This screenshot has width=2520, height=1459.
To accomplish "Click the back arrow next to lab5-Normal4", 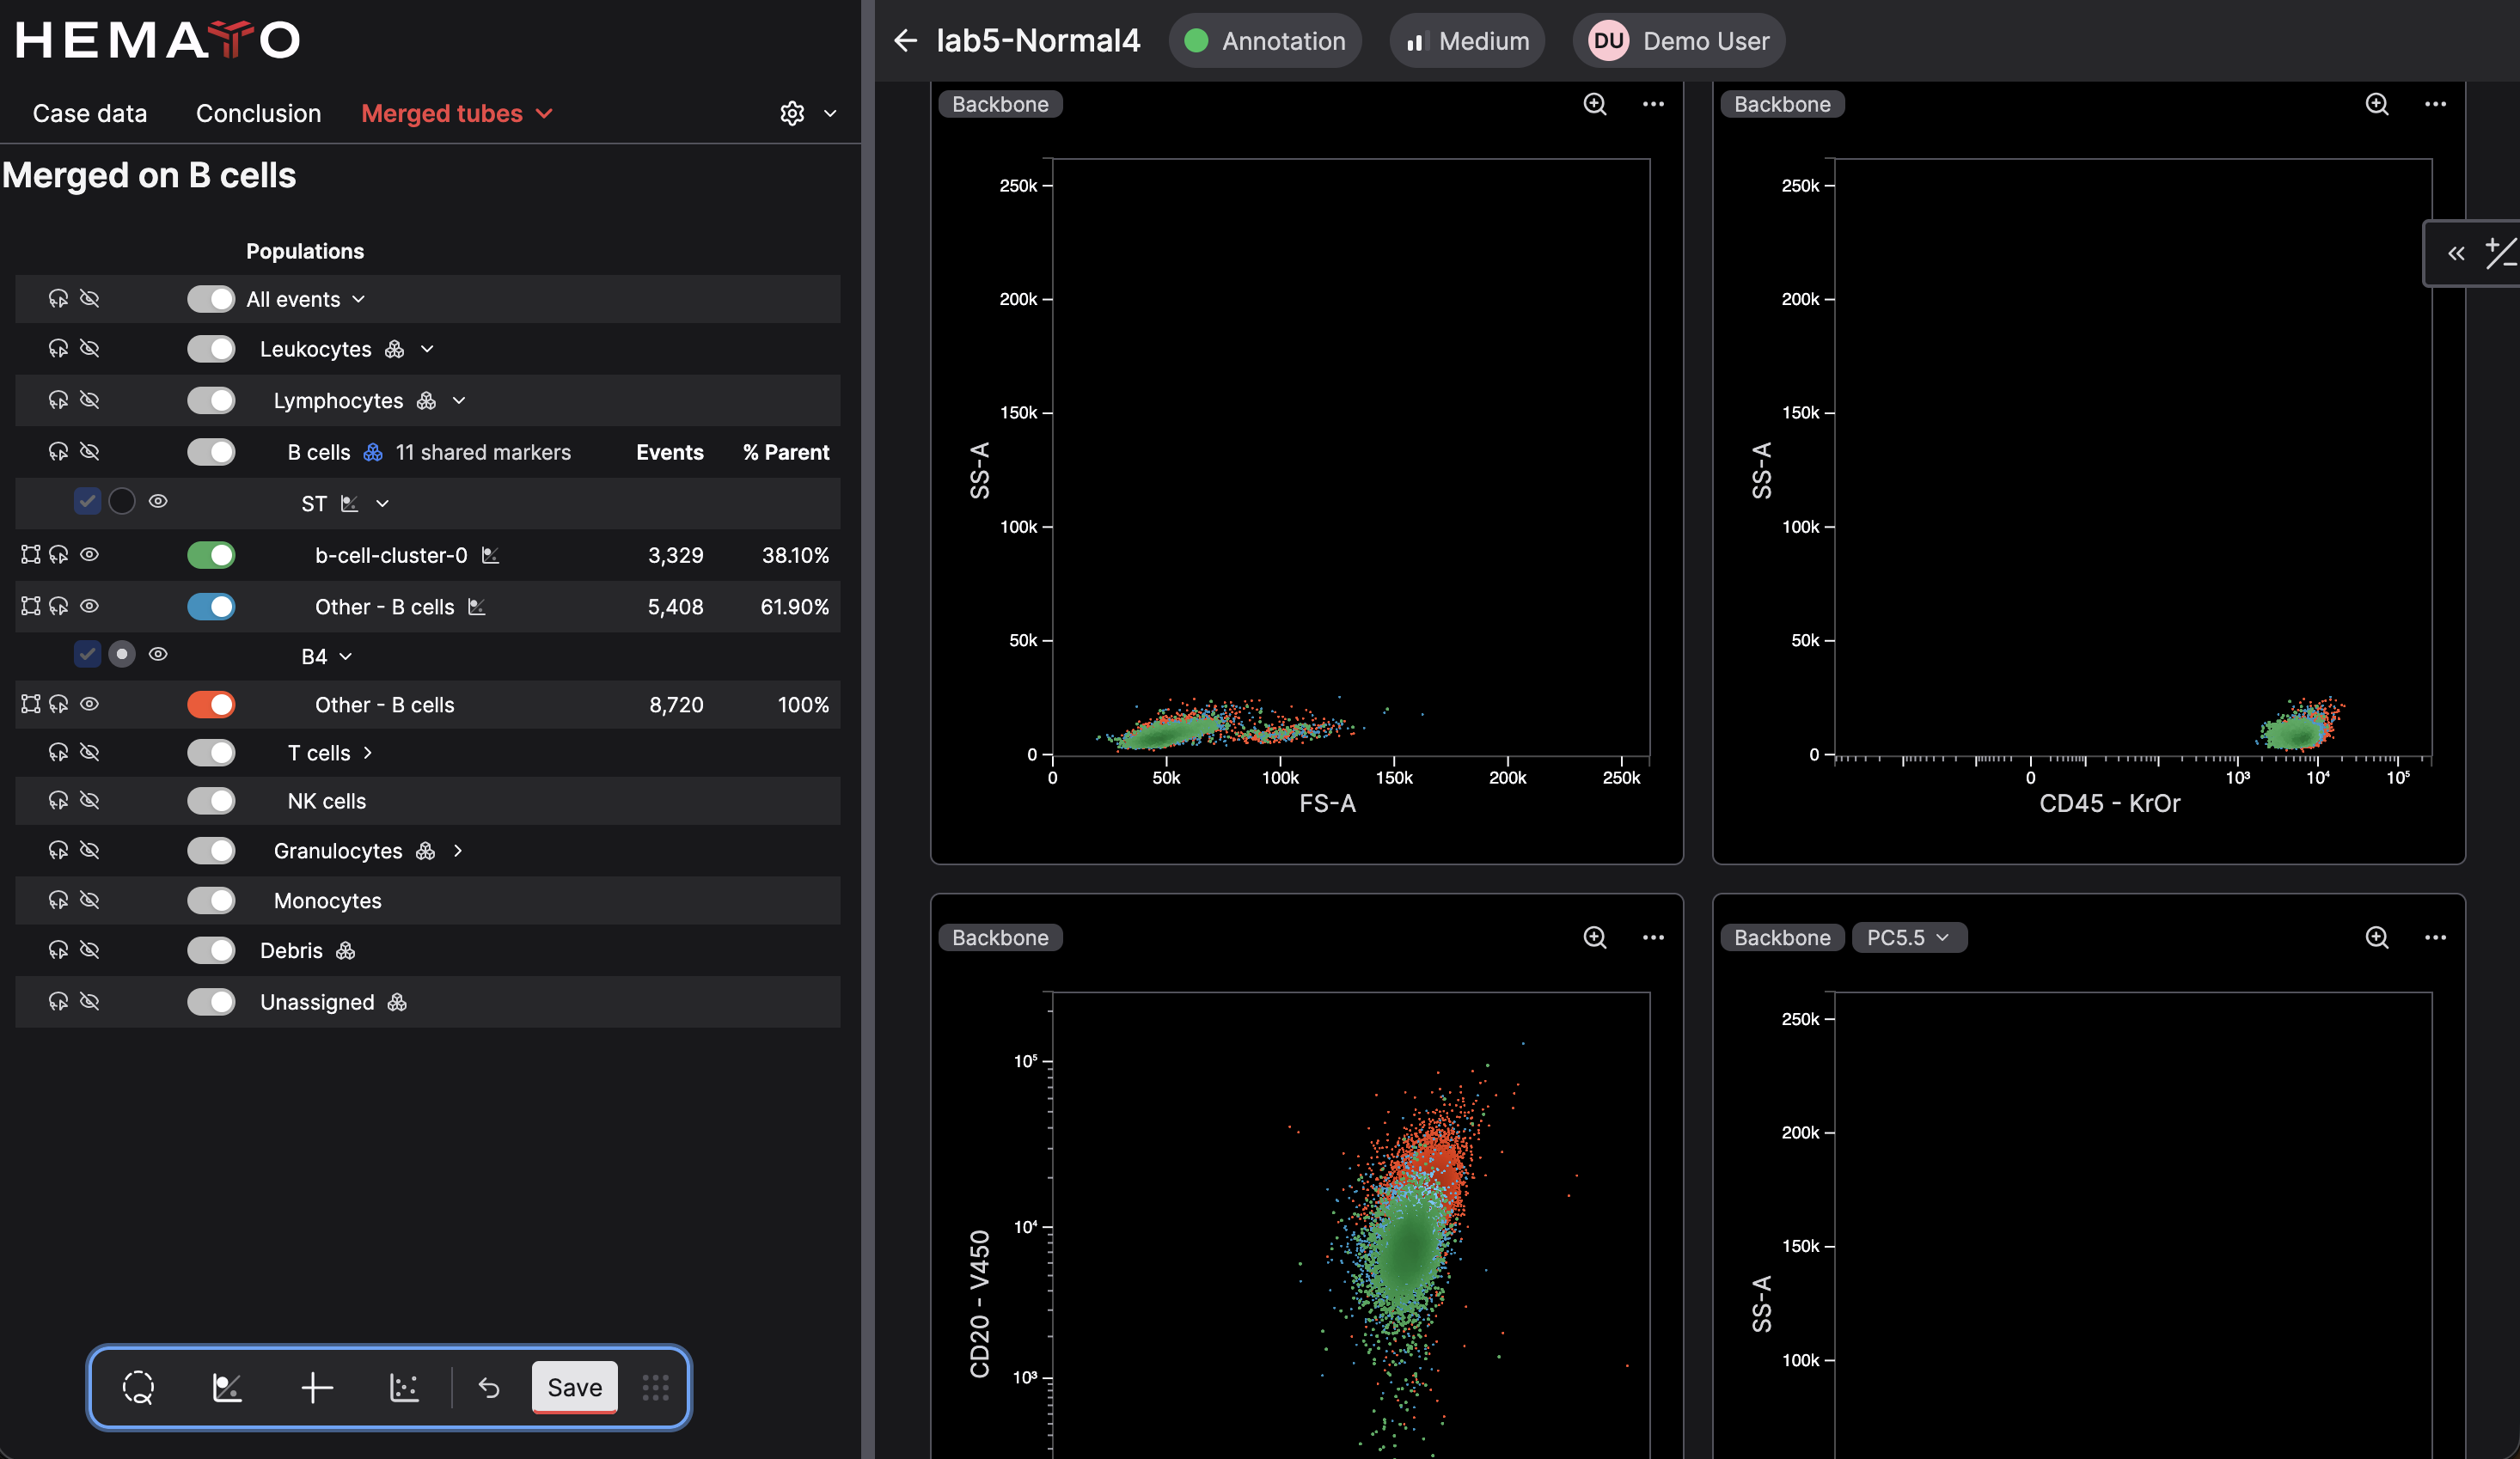I will (906, 40).
